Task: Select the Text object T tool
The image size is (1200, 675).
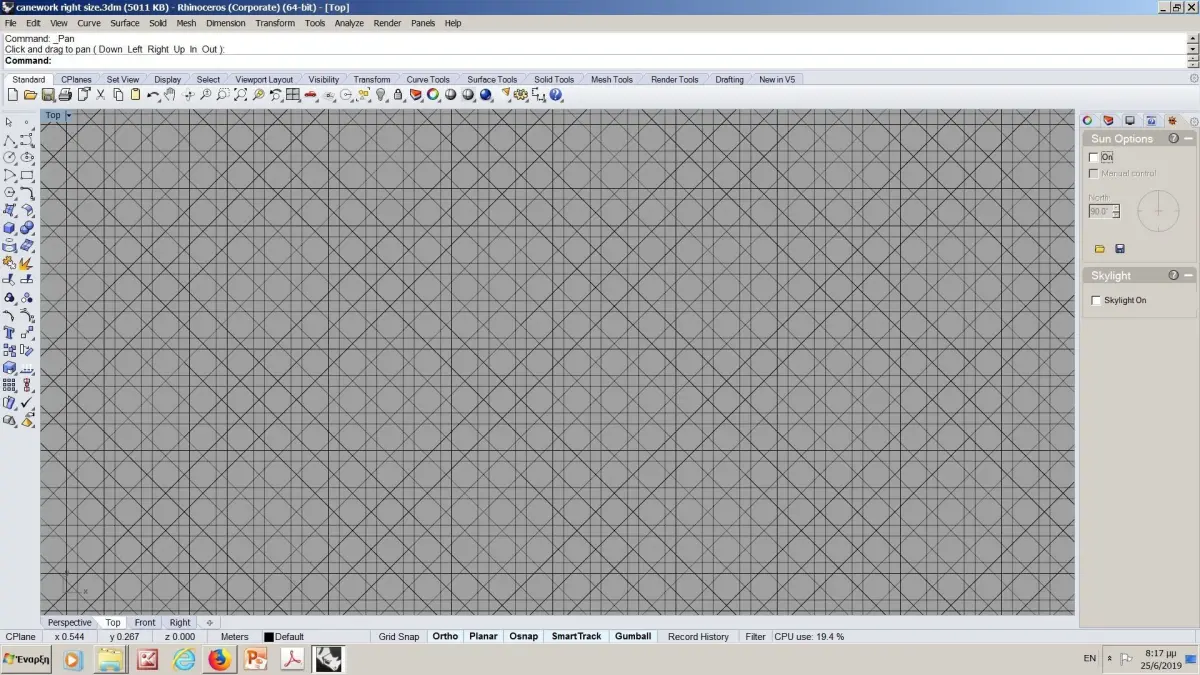Action: click(9, 333)
